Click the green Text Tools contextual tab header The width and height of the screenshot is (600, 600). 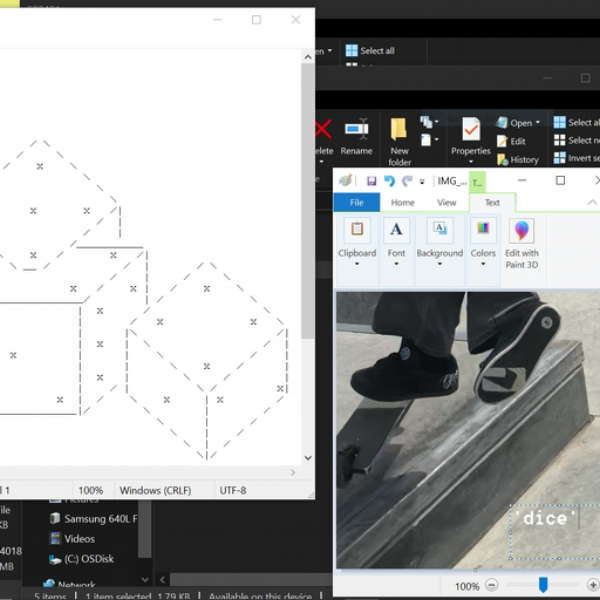pyautogui.click(x=477, y=183)
